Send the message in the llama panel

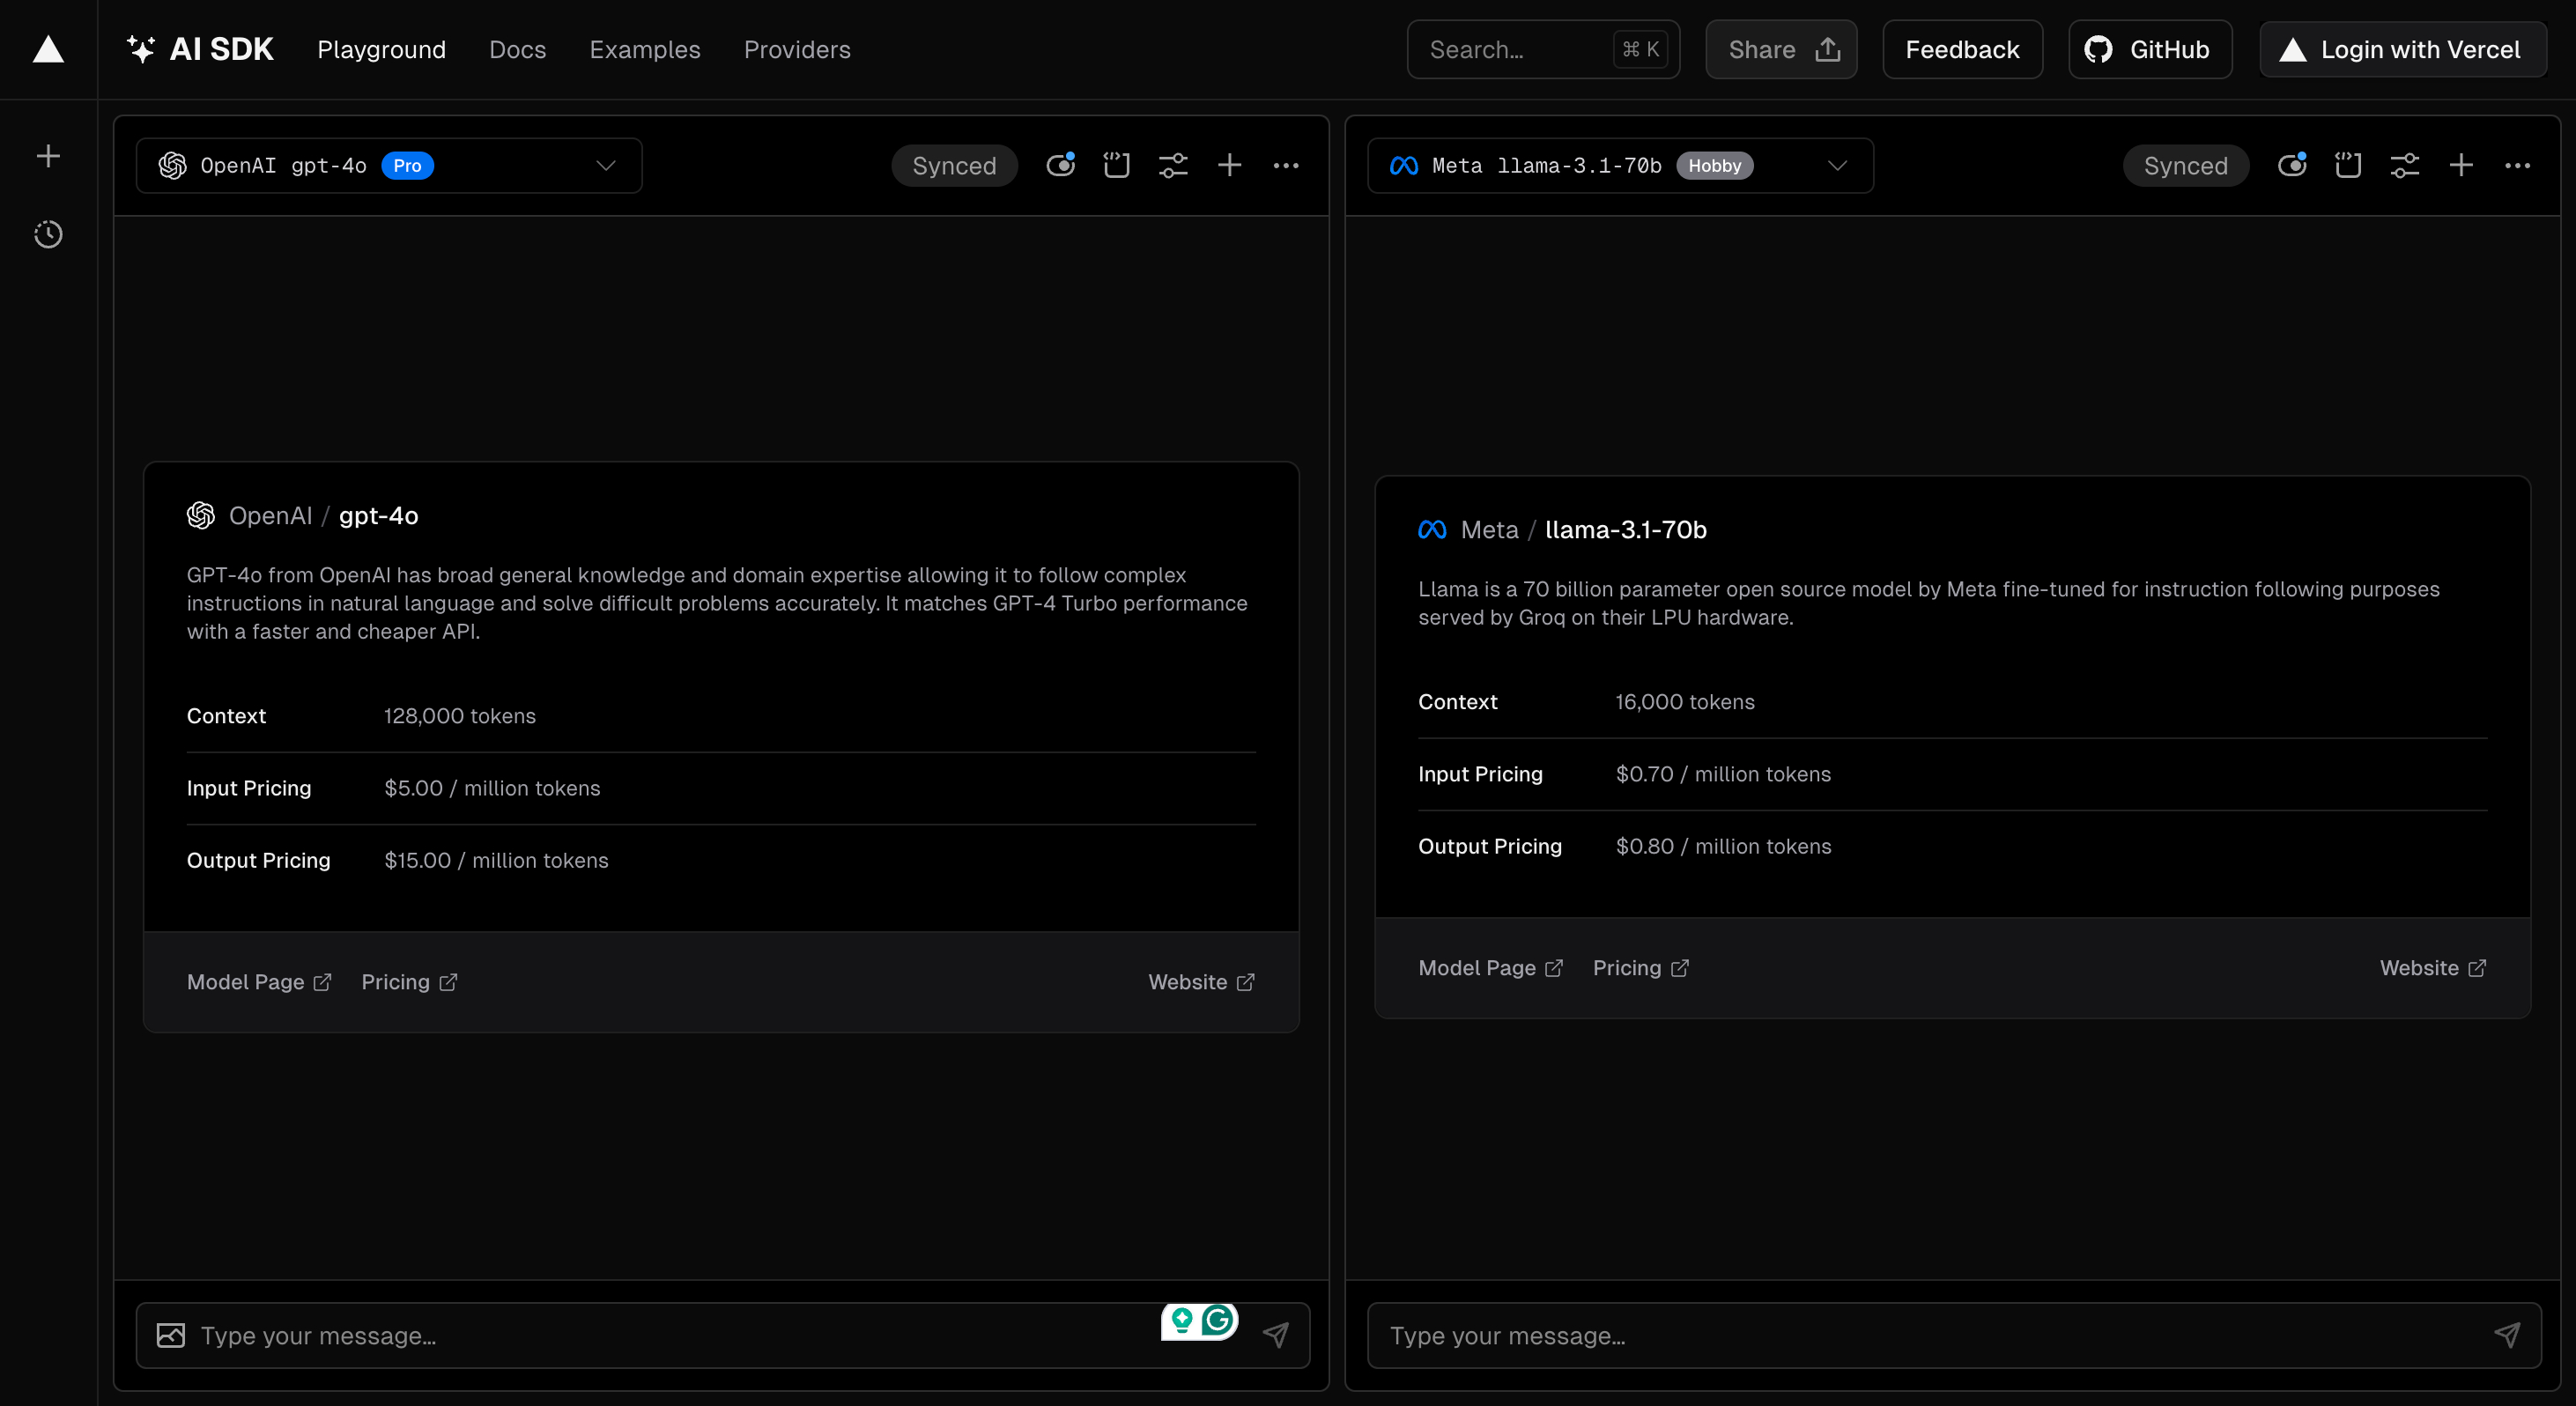(2506, 1335)
